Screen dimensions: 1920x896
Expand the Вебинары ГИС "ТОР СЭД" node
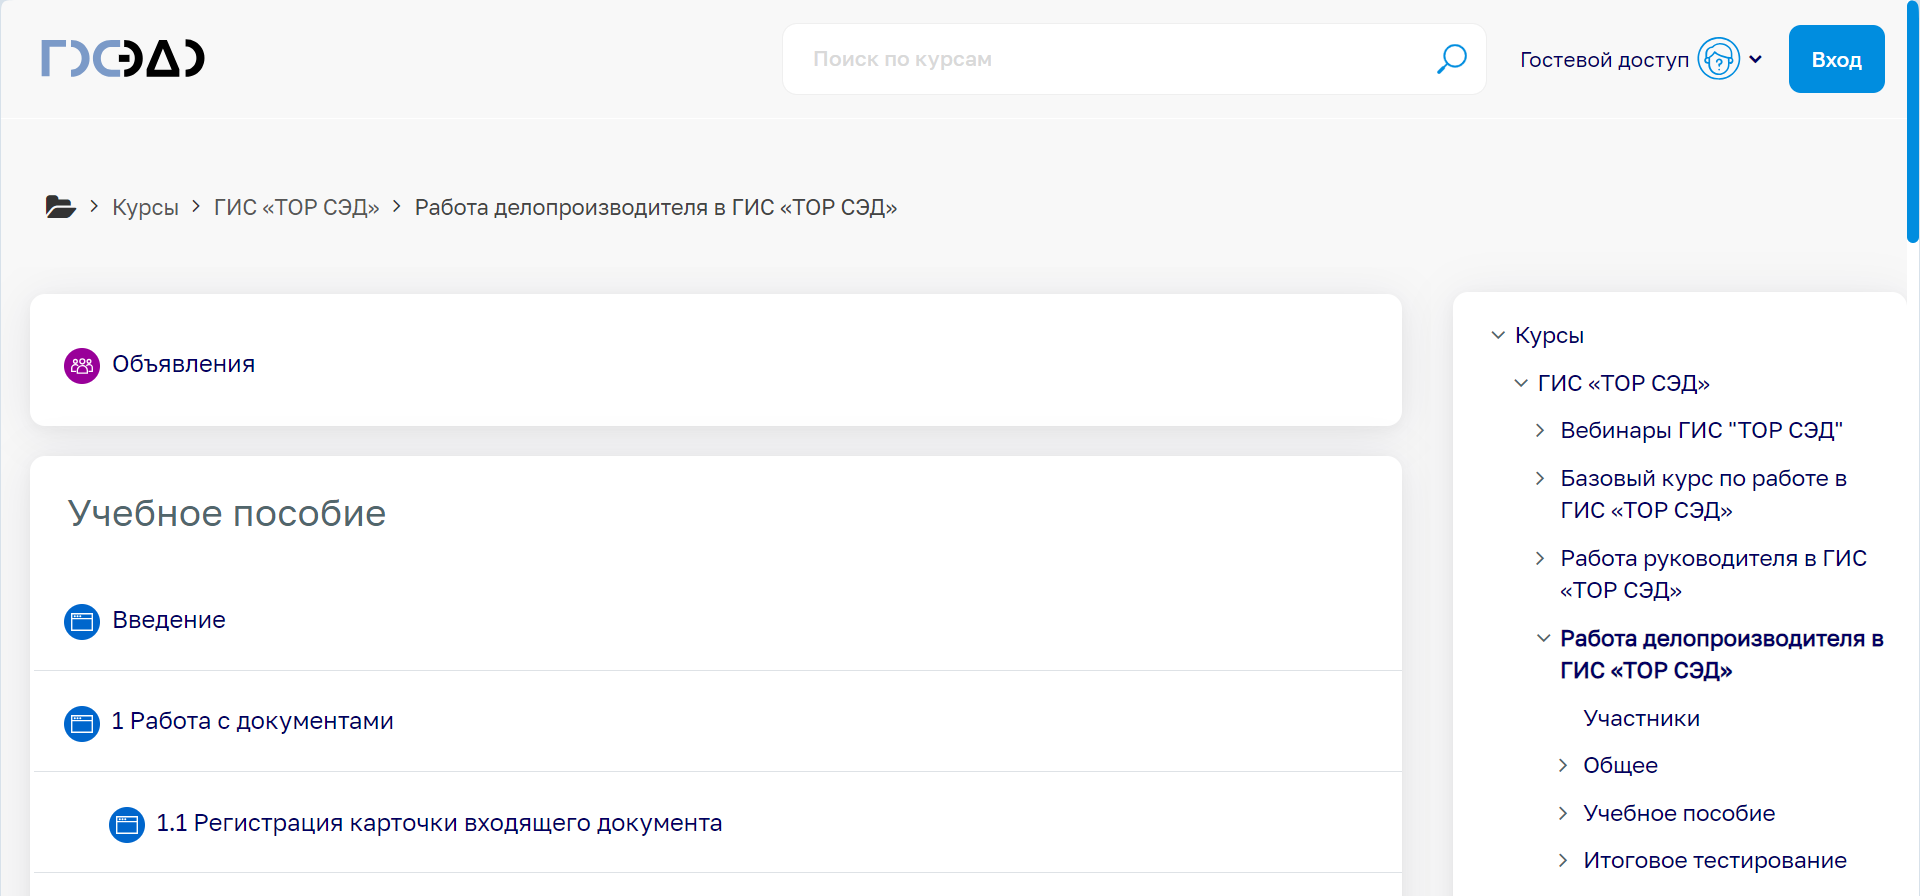coord(1541,430)
